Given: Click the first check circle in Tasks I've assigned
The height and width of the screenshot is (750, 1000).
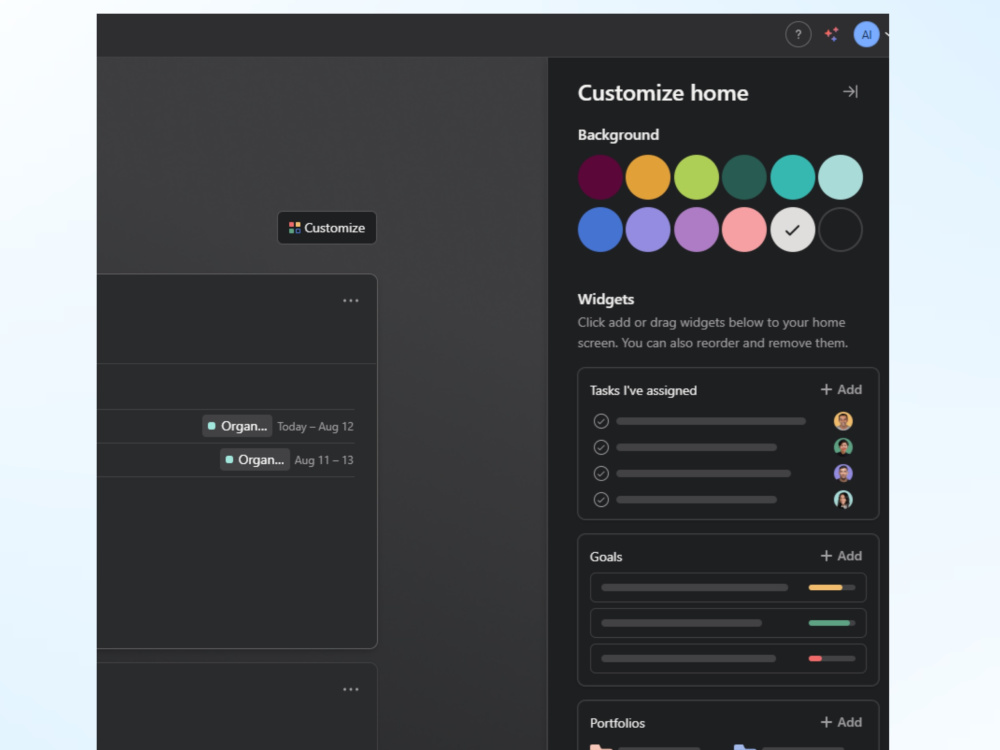Looking at the screenshot, I should point(601,421).
